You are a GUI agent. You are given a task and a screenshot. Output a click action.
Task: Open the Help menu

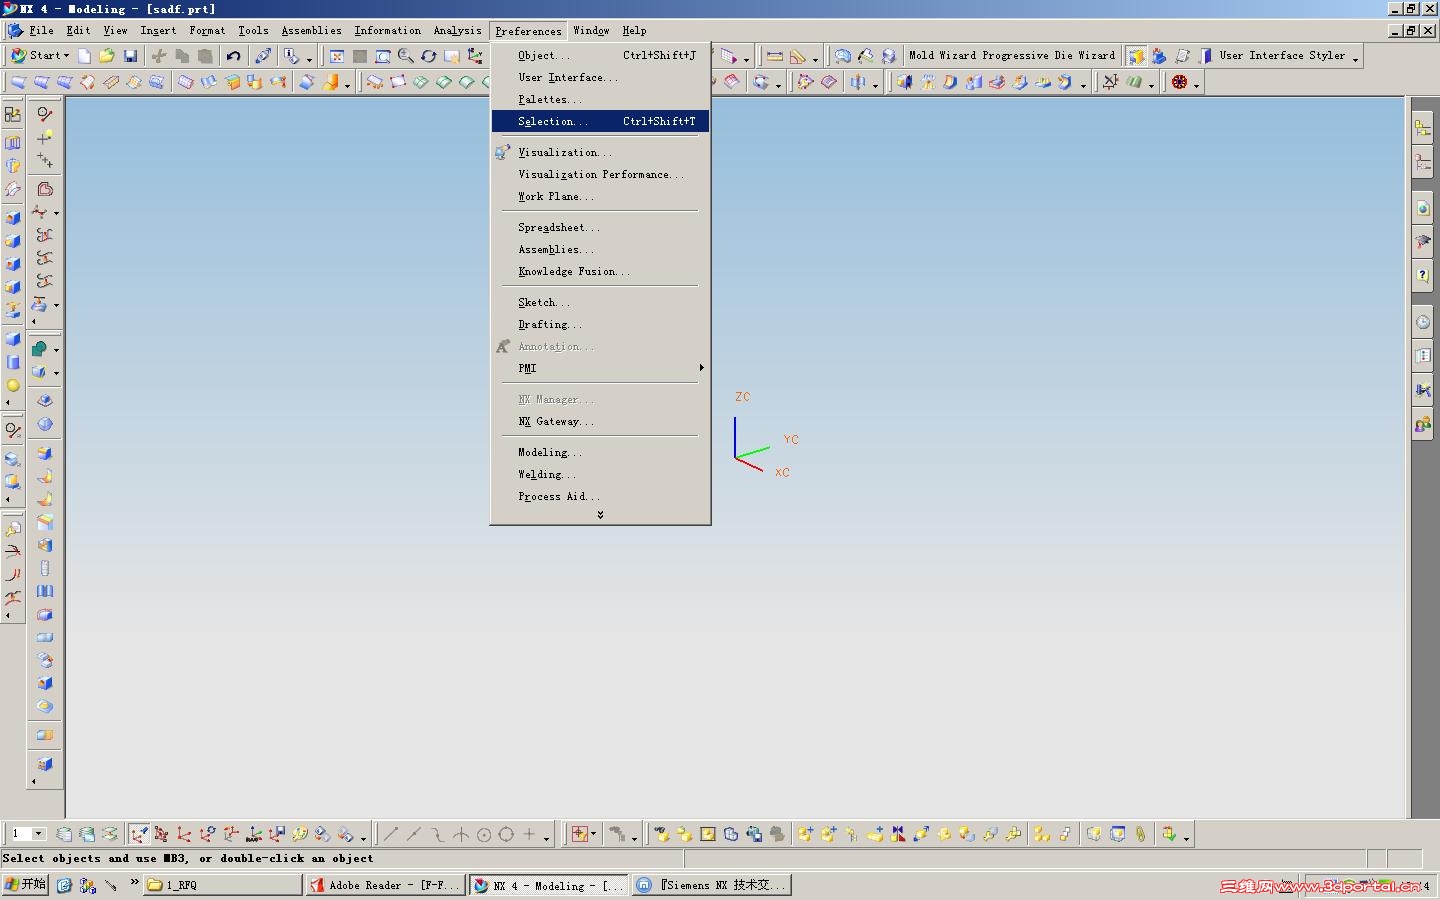(634, 31)
